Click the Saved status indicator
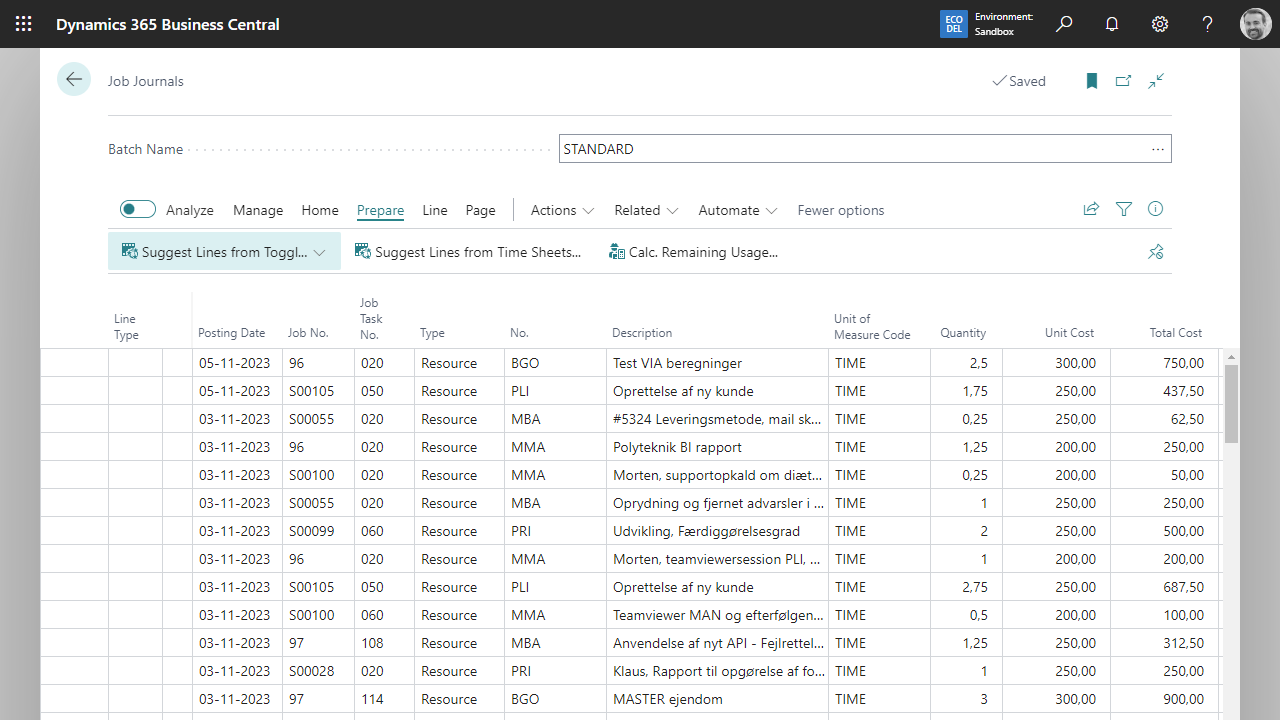The height and width of the screenshot is (720, 1280). click(1019, 81)
